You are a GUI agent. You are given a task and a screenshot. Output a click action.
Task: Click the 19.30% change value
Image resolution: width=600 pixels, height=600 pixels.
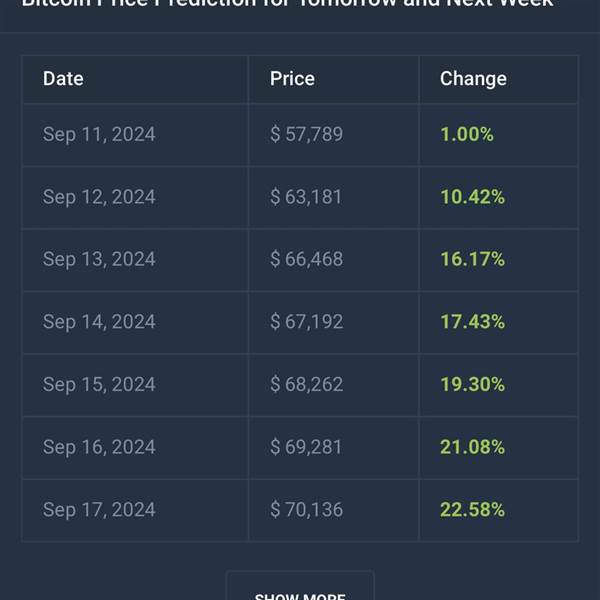pyautogui.click(x=473, y=384)
